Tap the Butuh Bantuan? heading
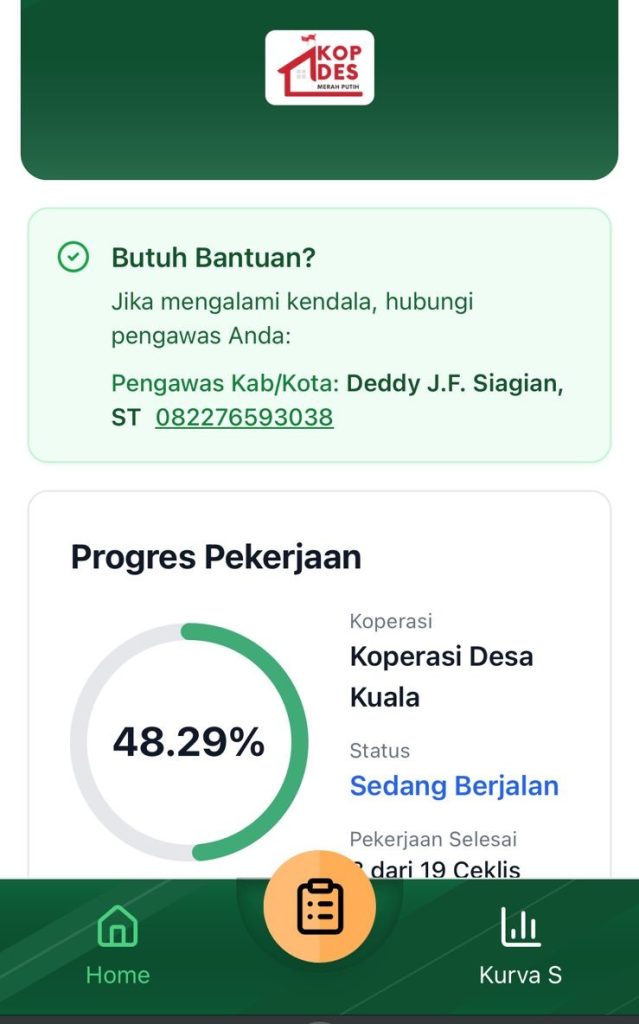The image size is (639, 1024). click(x=213, y=258)
